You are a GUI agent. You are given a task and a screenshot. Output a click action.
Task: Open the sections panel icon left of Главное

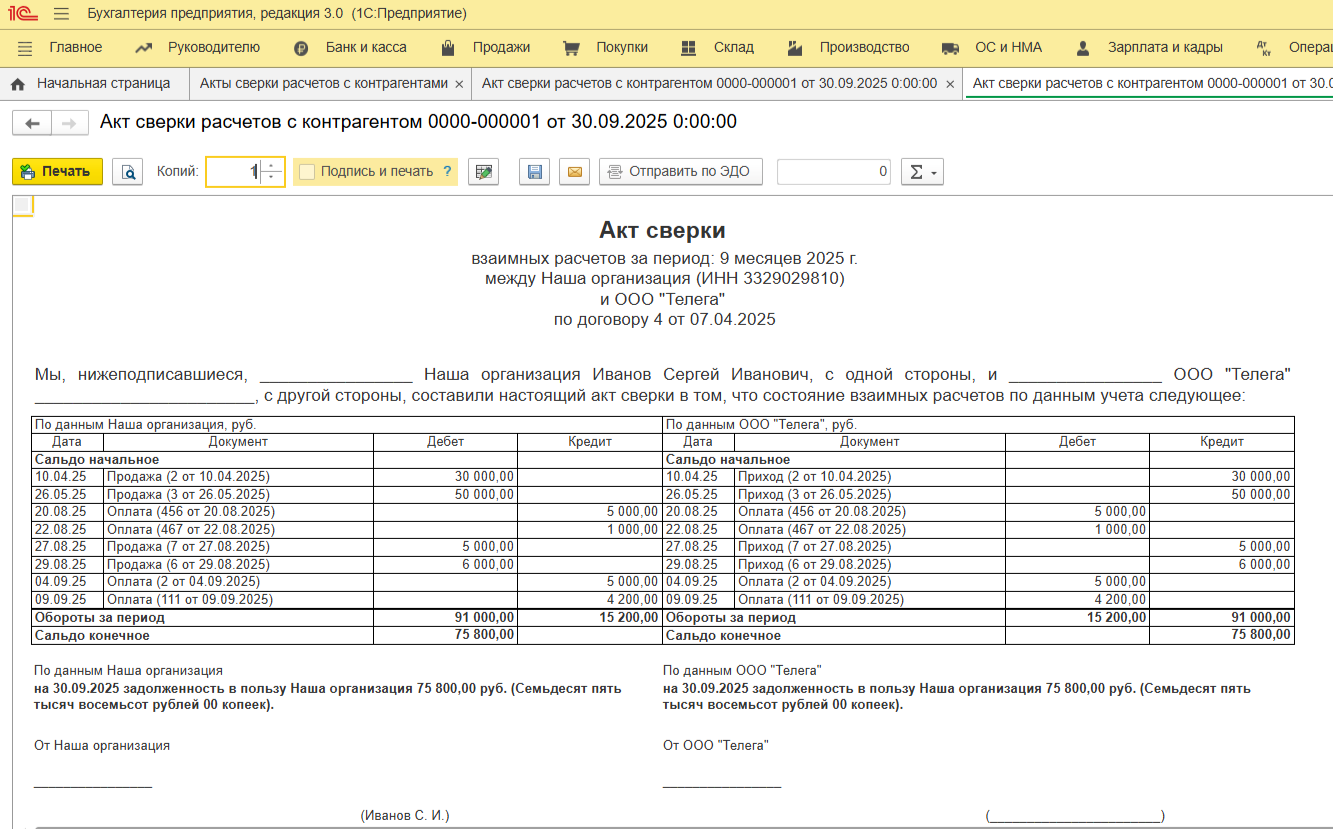click(x=25, y=48)
